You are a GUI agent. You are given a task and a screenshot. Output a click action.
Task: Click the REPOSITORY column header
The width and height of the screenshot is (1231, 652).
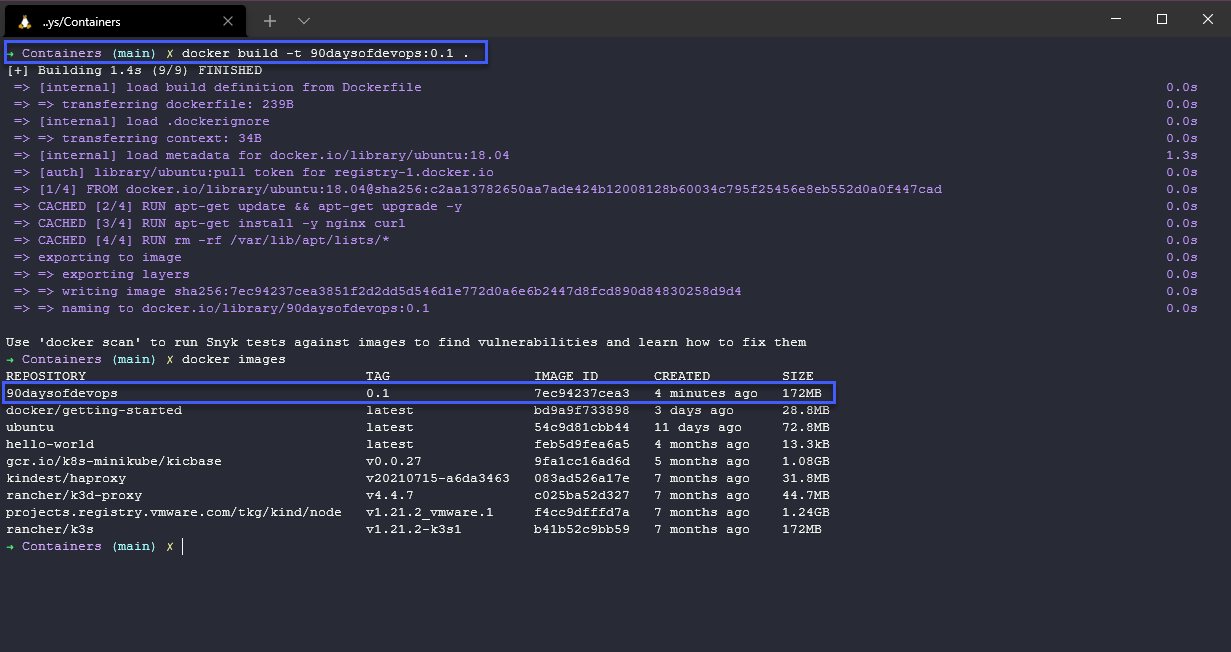pyautogui.click(x=46, y=376)
